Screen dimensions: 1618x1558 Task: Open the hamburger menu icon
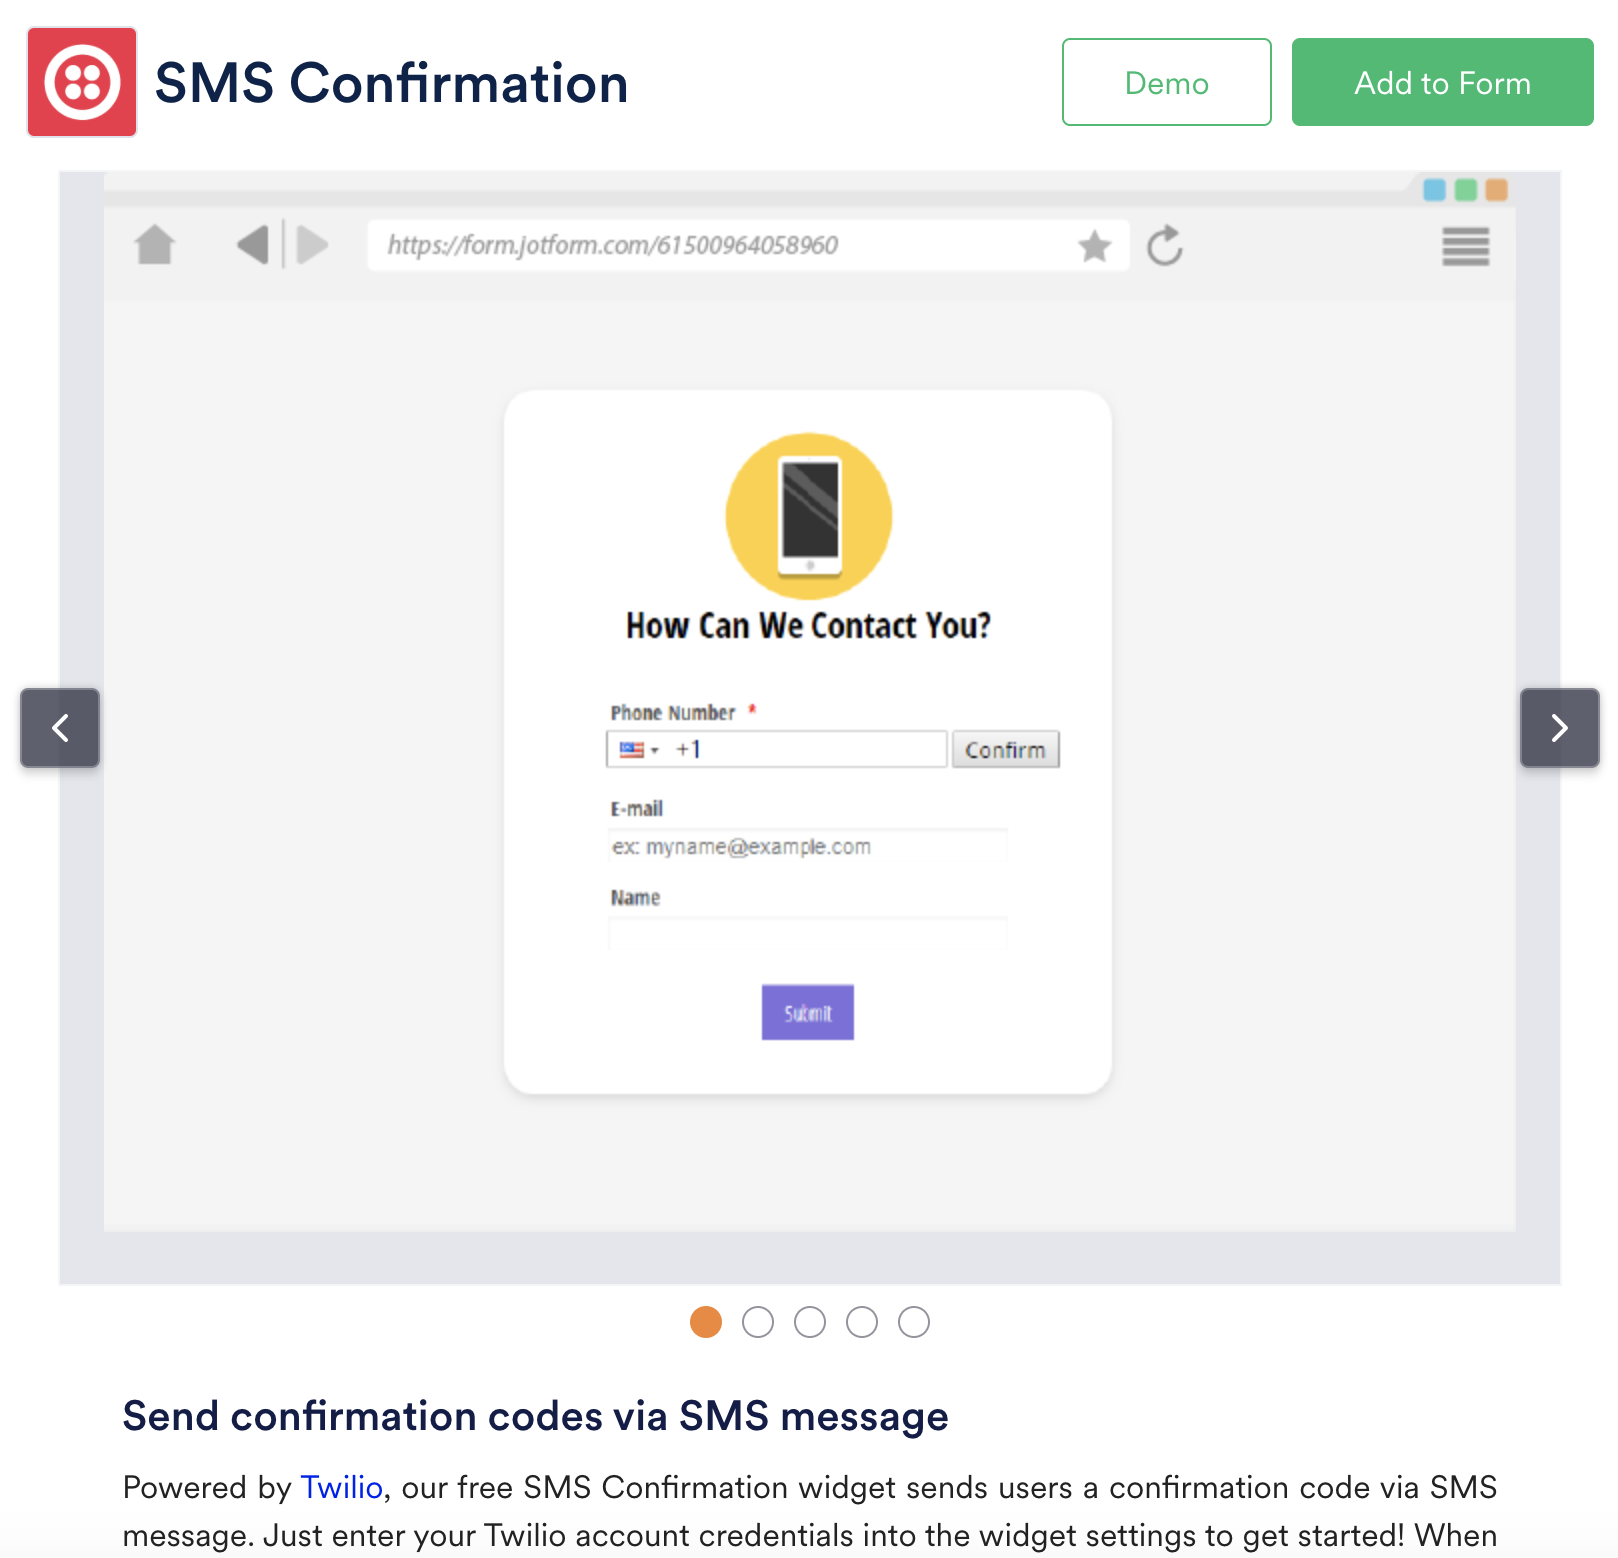tap(1465, 247)
